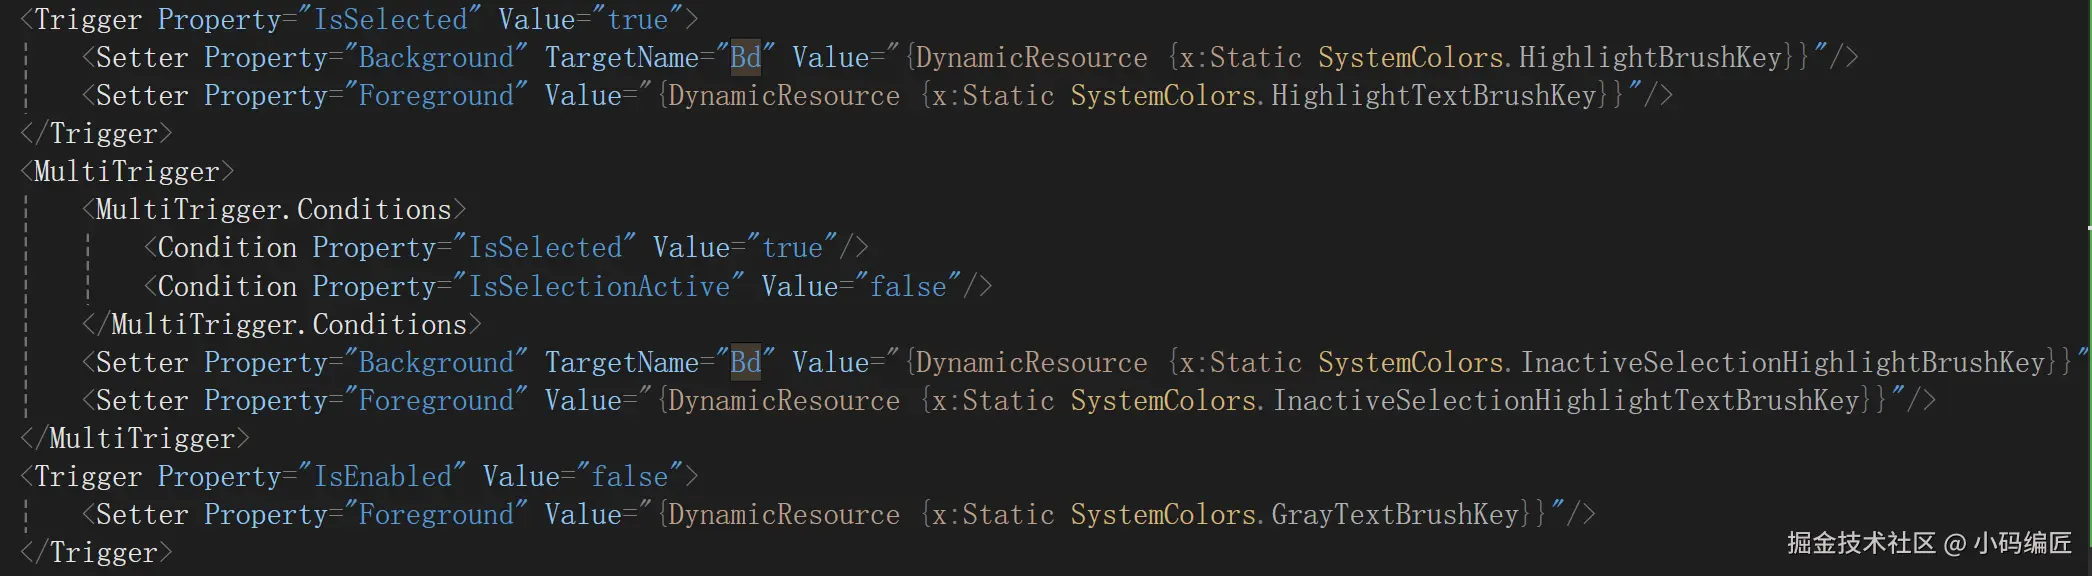Click the InactiveSelectionHighlightTextBrushKey resource key
The height and width of the screenshot is (576, 2092).
1565,401
